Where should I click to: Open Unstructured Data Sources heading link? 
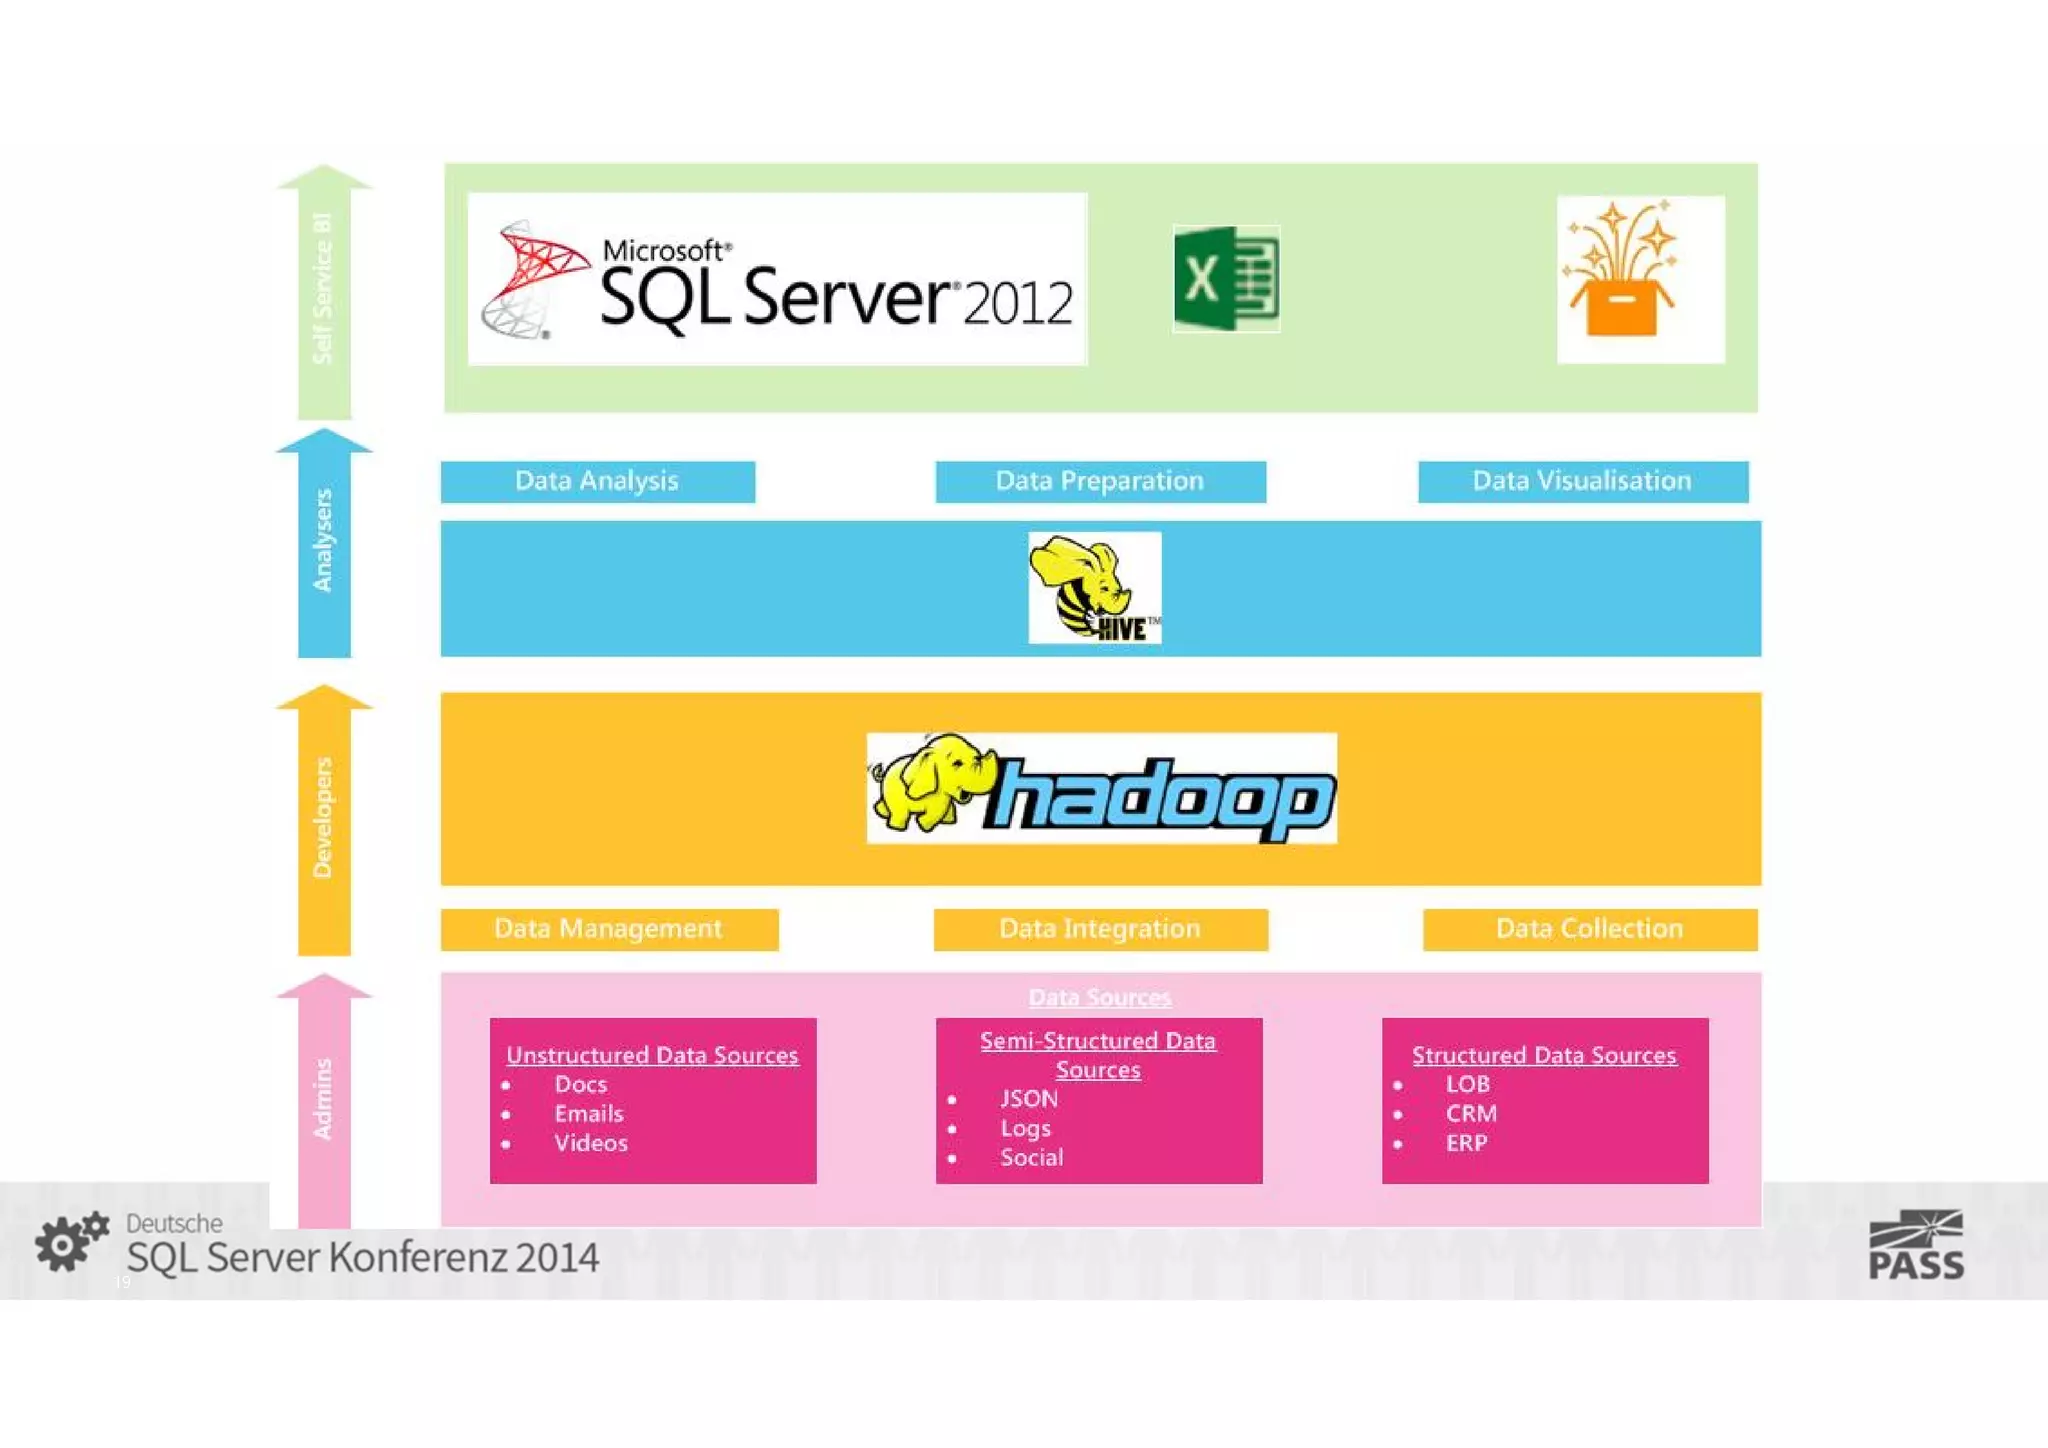click(x=652, y=1055)
